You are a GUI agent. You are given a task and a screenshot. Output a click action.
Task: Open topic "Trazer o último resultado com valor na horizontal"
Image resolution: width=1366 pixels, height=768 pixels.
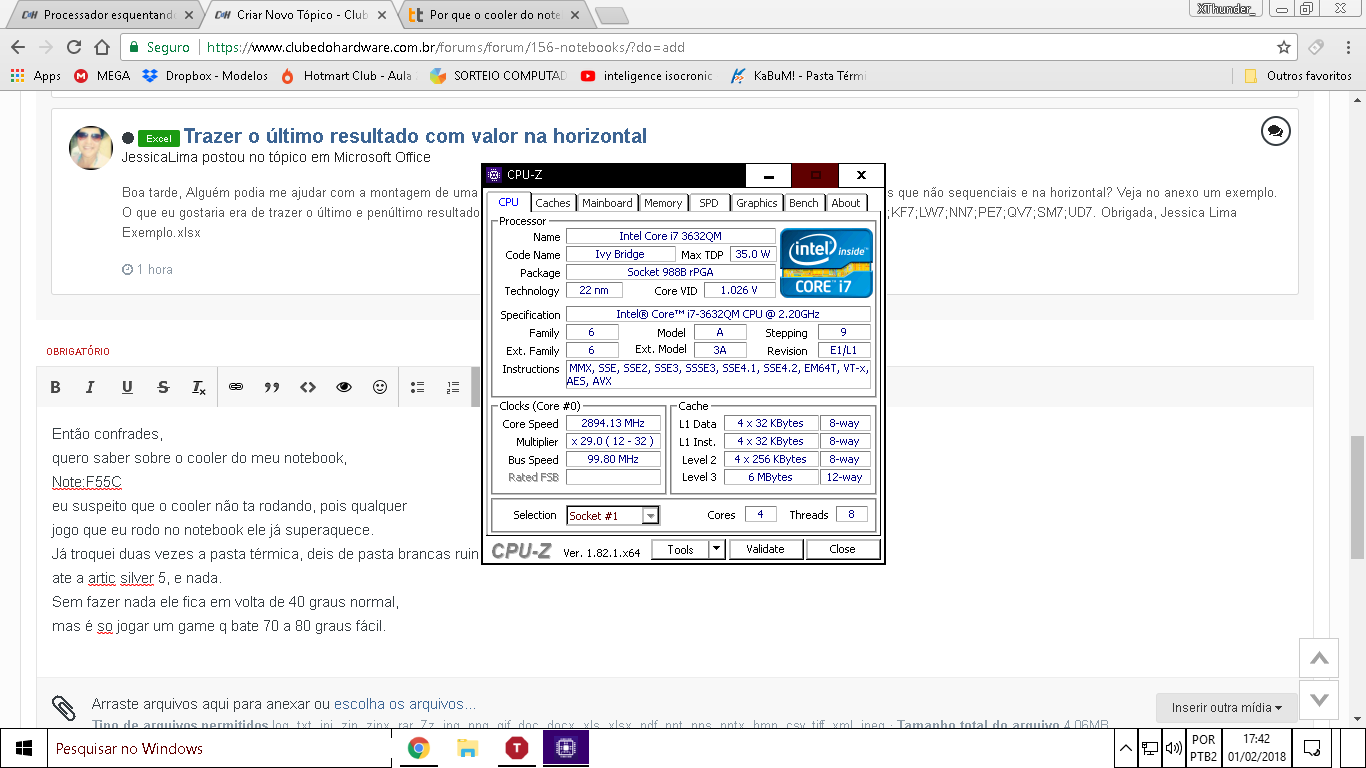[x=415, y=136]
